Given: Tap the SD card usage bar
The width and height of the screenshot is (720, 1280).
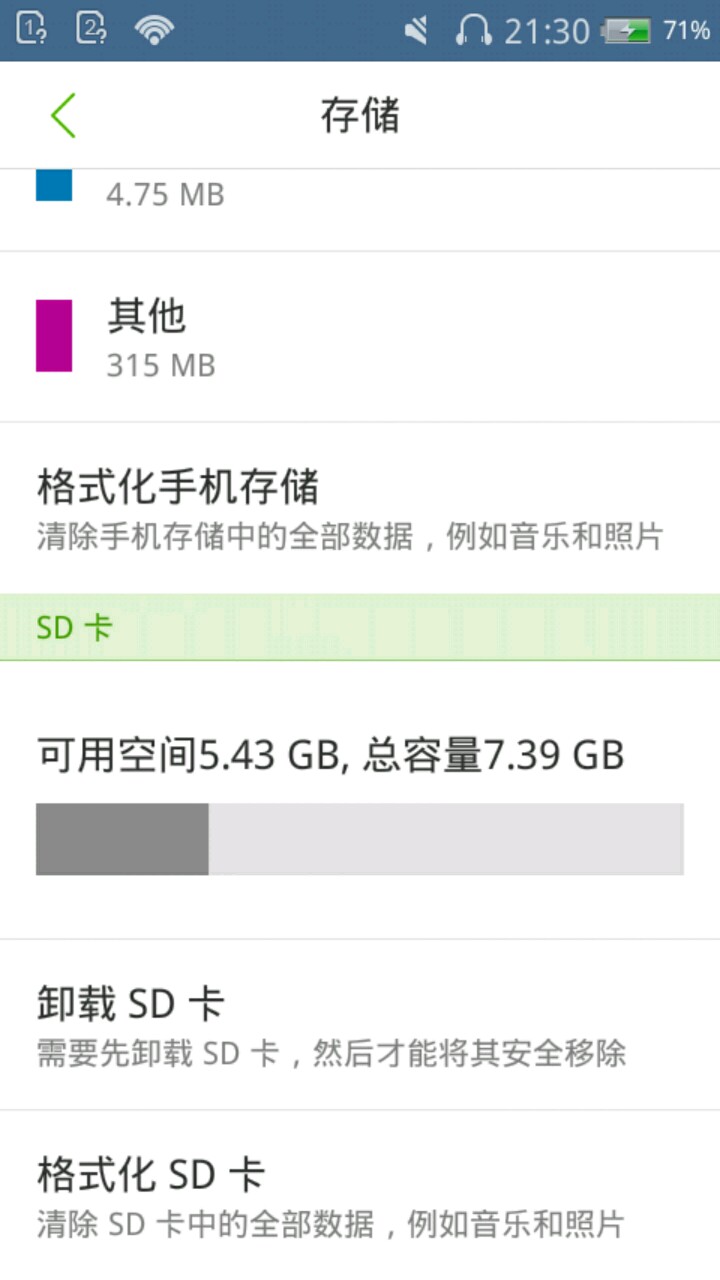Looking at the screenshot, I should 360,839.
